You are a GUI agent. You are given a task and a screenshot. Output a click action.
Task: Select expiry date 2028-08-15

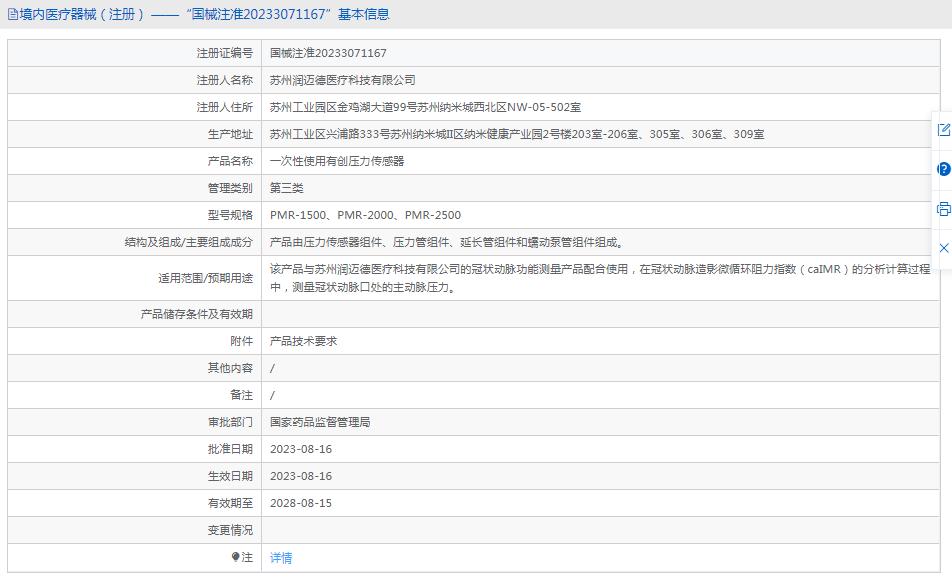(x=301, y=503)
